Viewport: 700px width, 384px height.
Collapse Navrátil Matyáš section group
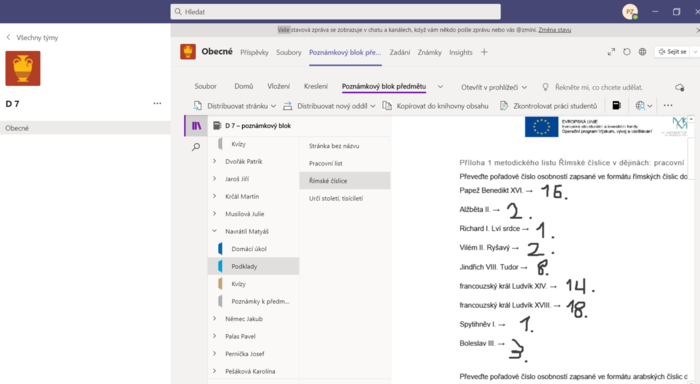coord(214,231)
